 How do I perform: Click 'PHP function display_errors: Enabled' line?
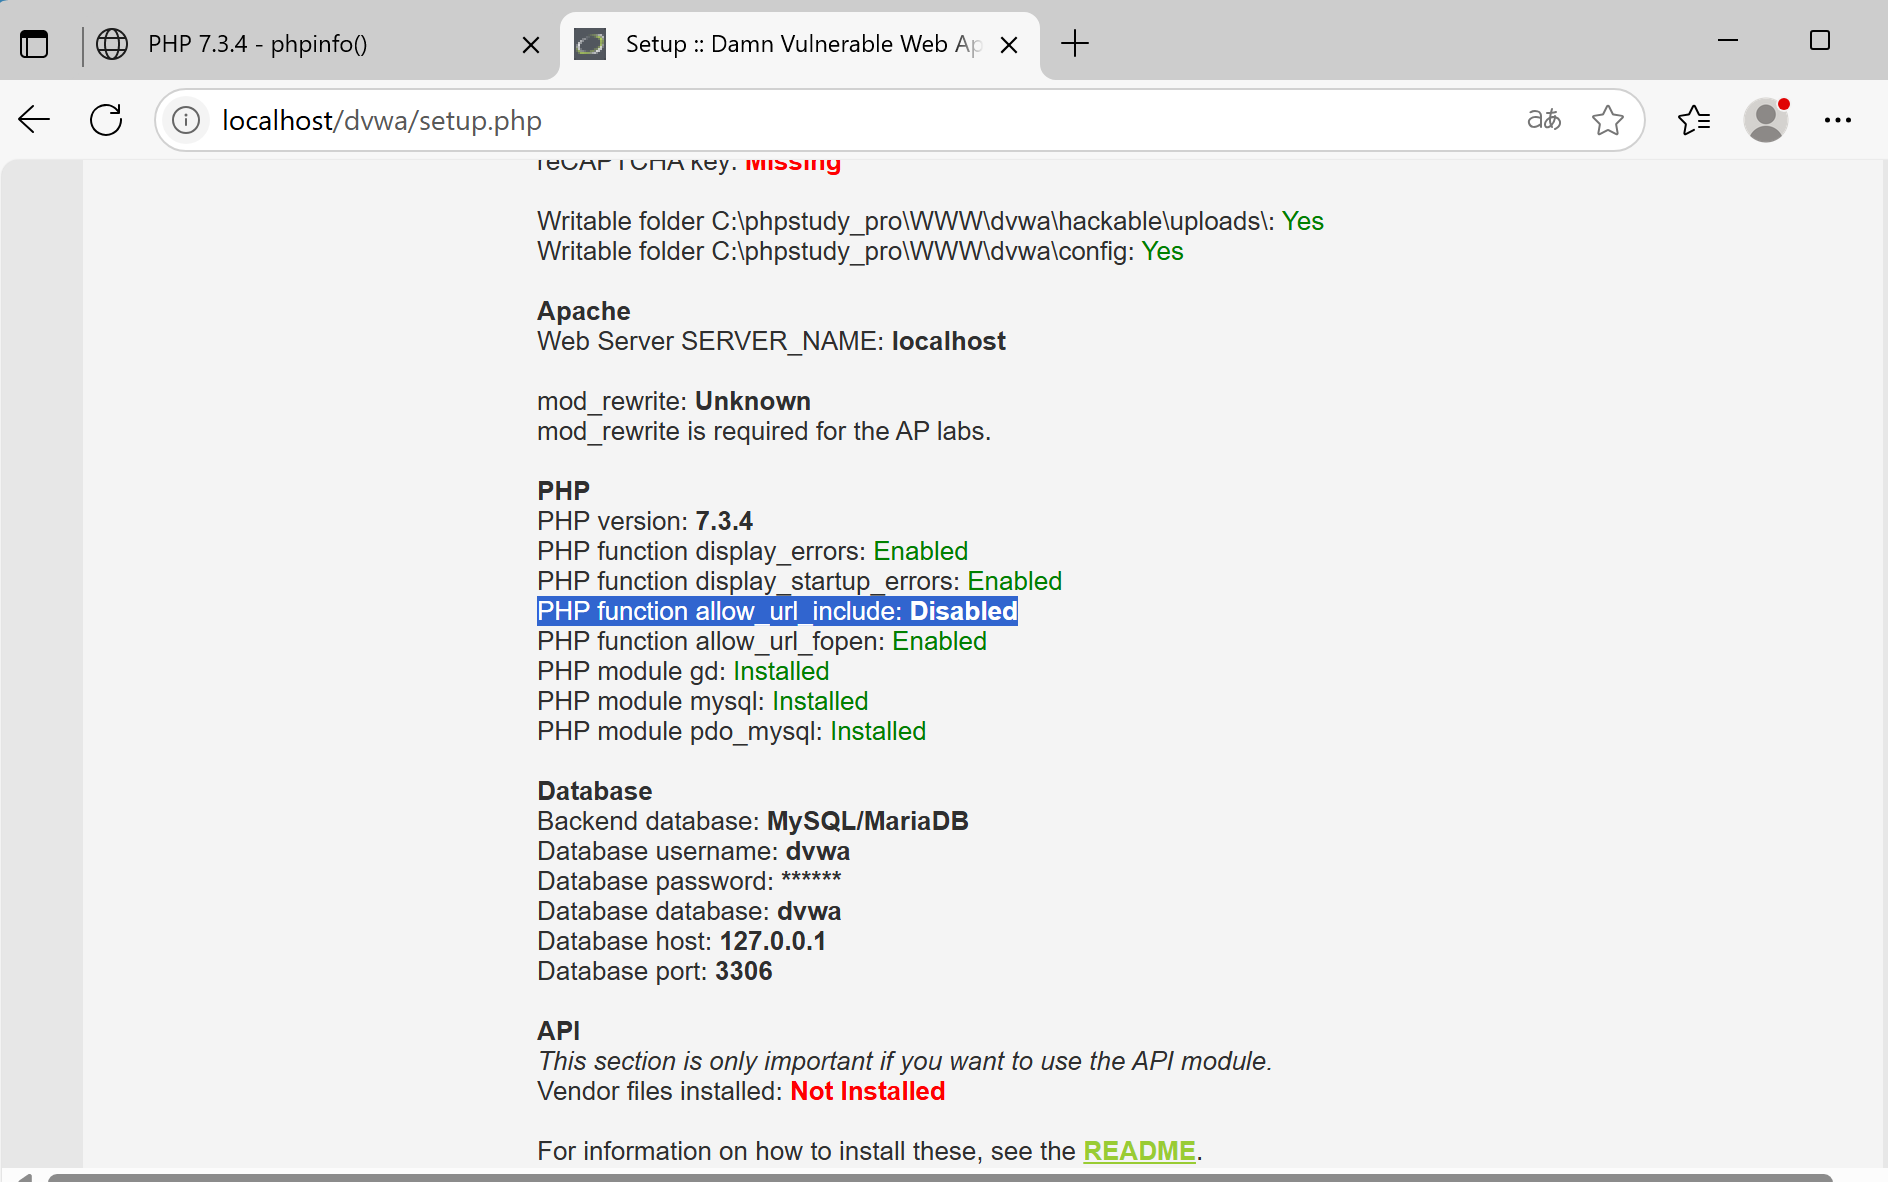[x=752, y=551]
